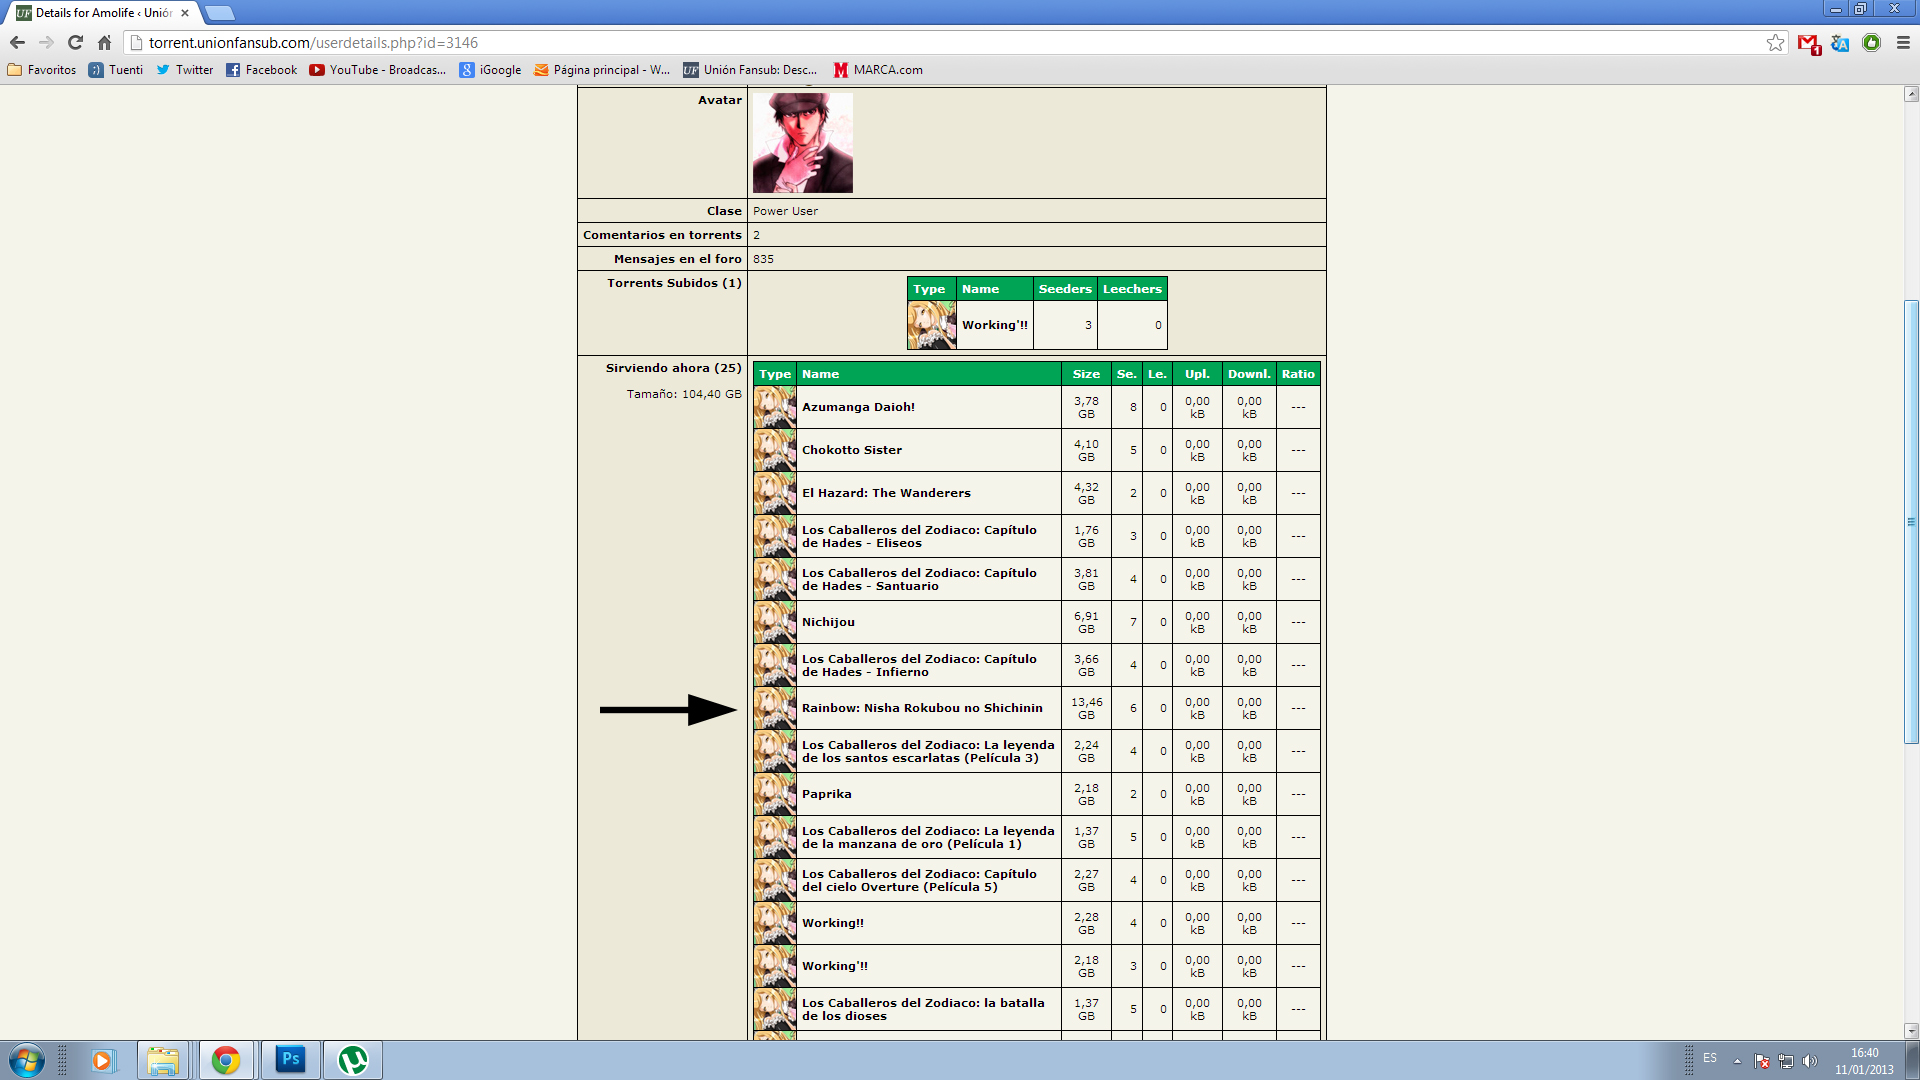Click the browser Home icon
This screenshot has height=1080, width=1920.
(x=104, y=43)
